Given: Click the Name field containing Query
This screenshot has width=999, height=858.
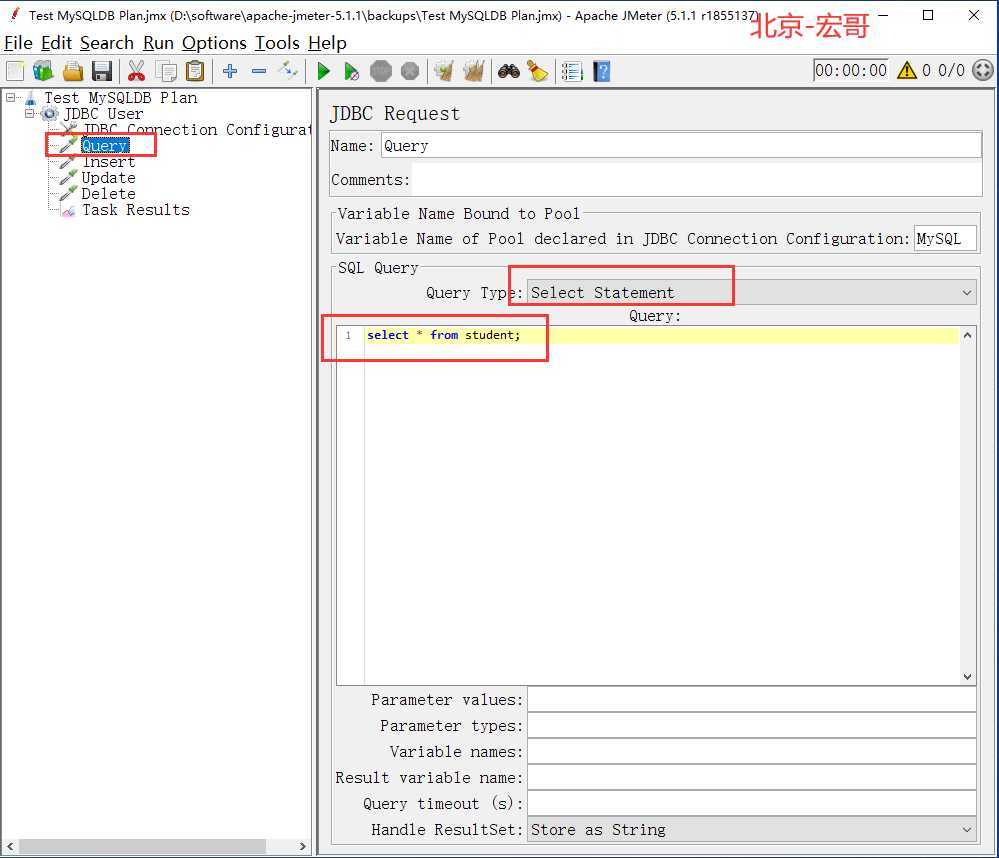Looking at the screenshot, I should 681,146.
